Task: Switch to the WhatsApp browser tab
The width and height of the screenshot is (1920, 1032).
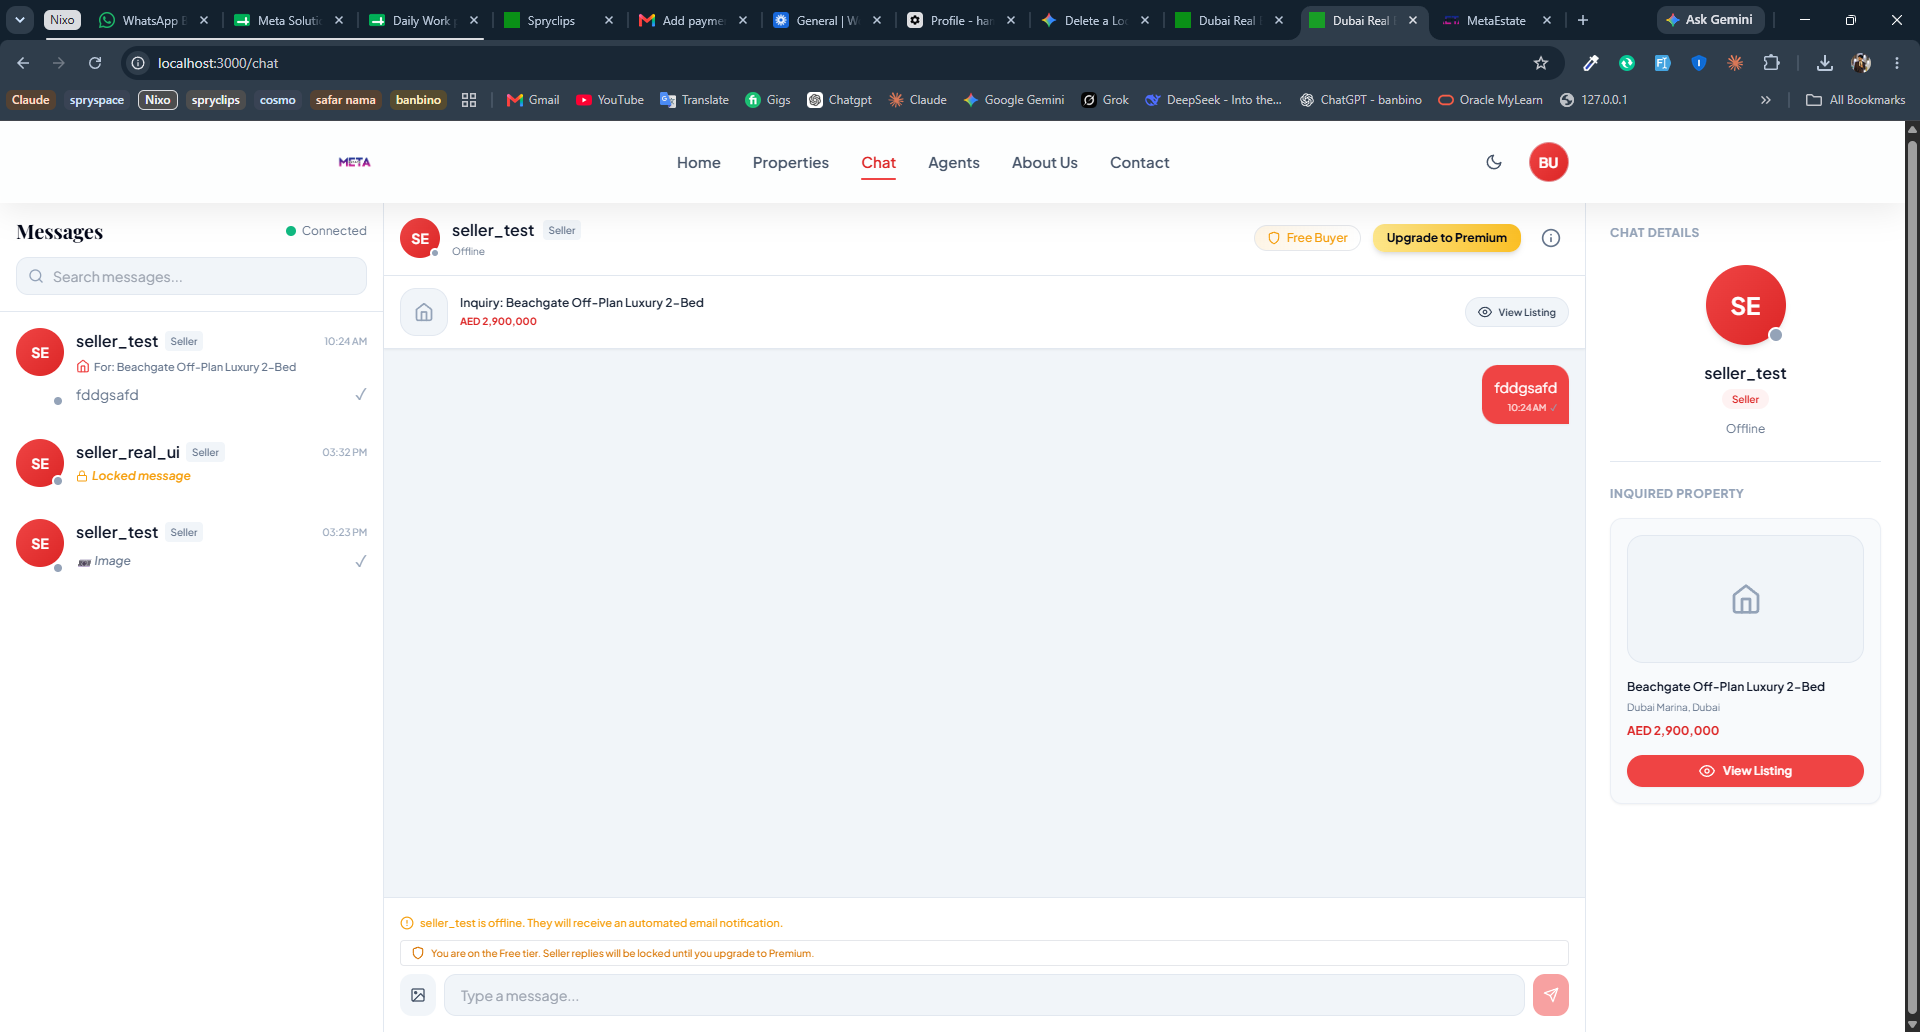Action: coord(153,20)
